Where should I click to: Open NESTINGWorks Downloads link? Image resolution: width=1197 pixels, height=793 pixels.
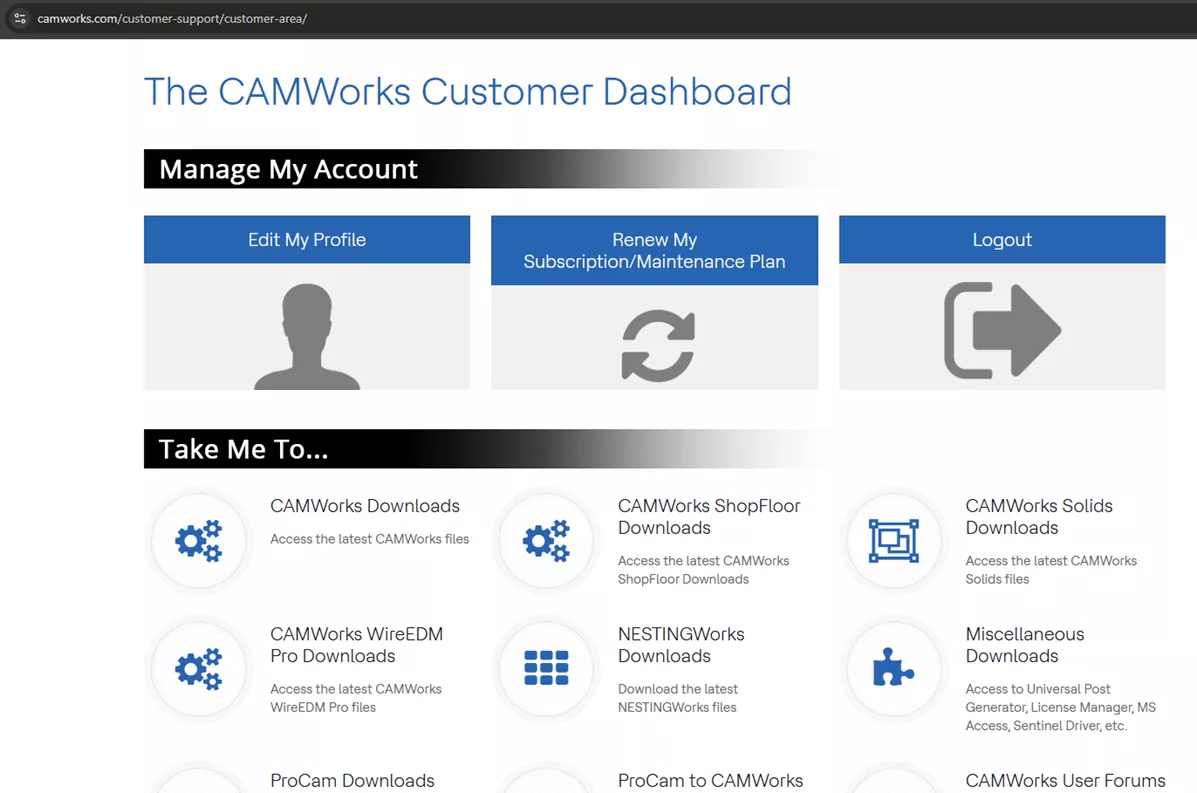click(681, 645)
